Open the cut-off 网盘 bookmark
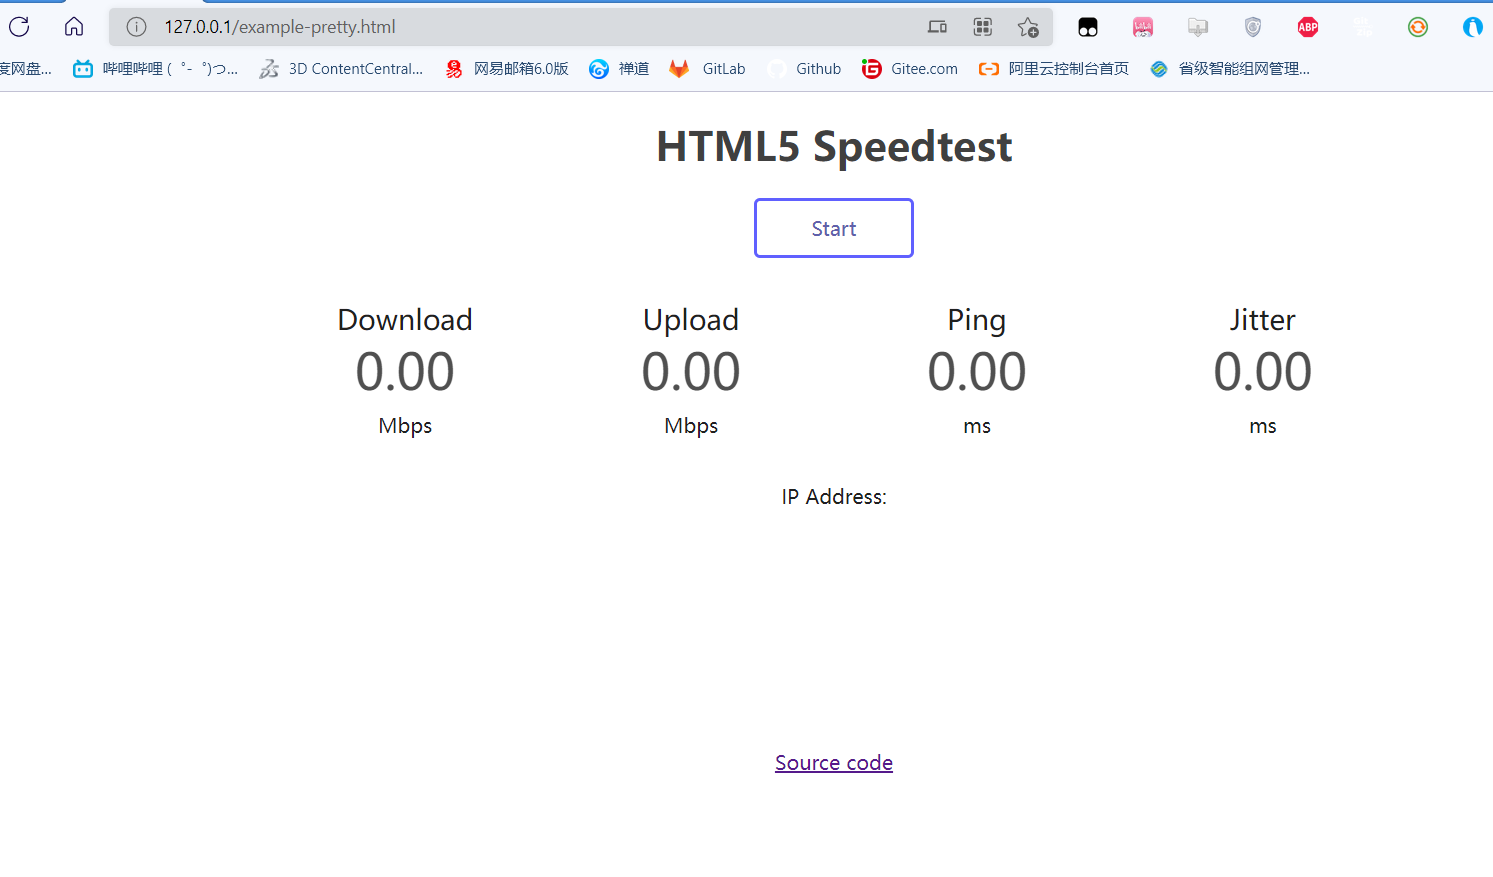This screenshot has height=877, width=1493. [x=26, y=68]
